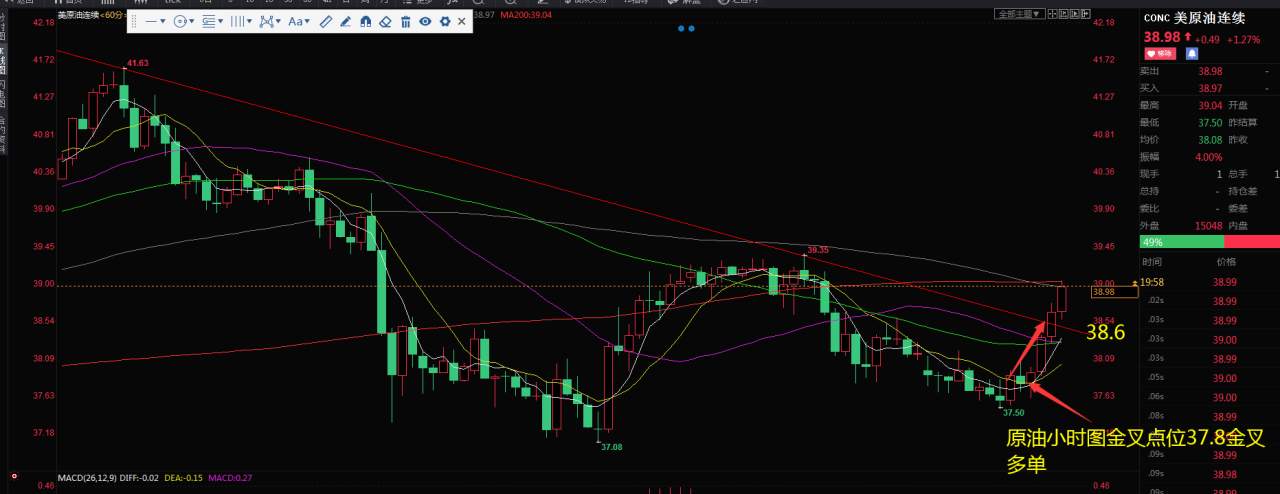Viewport: 1280px width, 494px height.
Task: Click the 19:58 countdown time label
Action: pos(1154,282)
